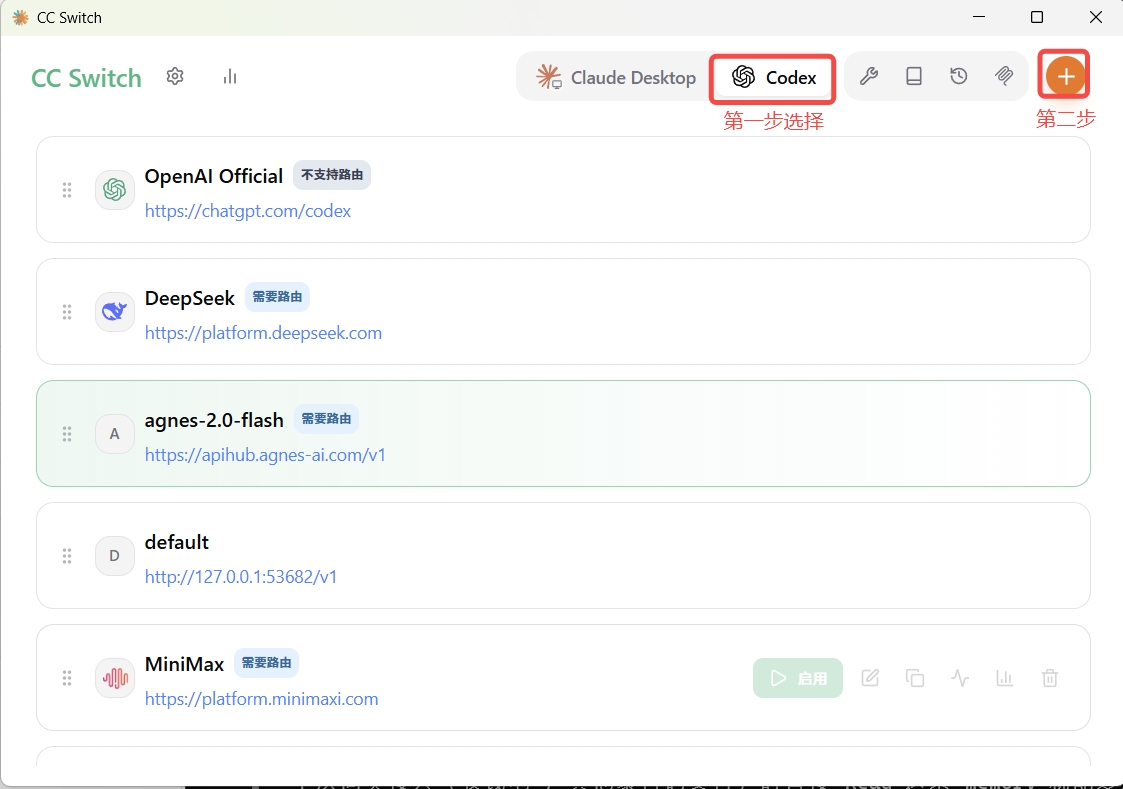
Task: Switch to the Claude Desktop tab
Action: [616, 77]
